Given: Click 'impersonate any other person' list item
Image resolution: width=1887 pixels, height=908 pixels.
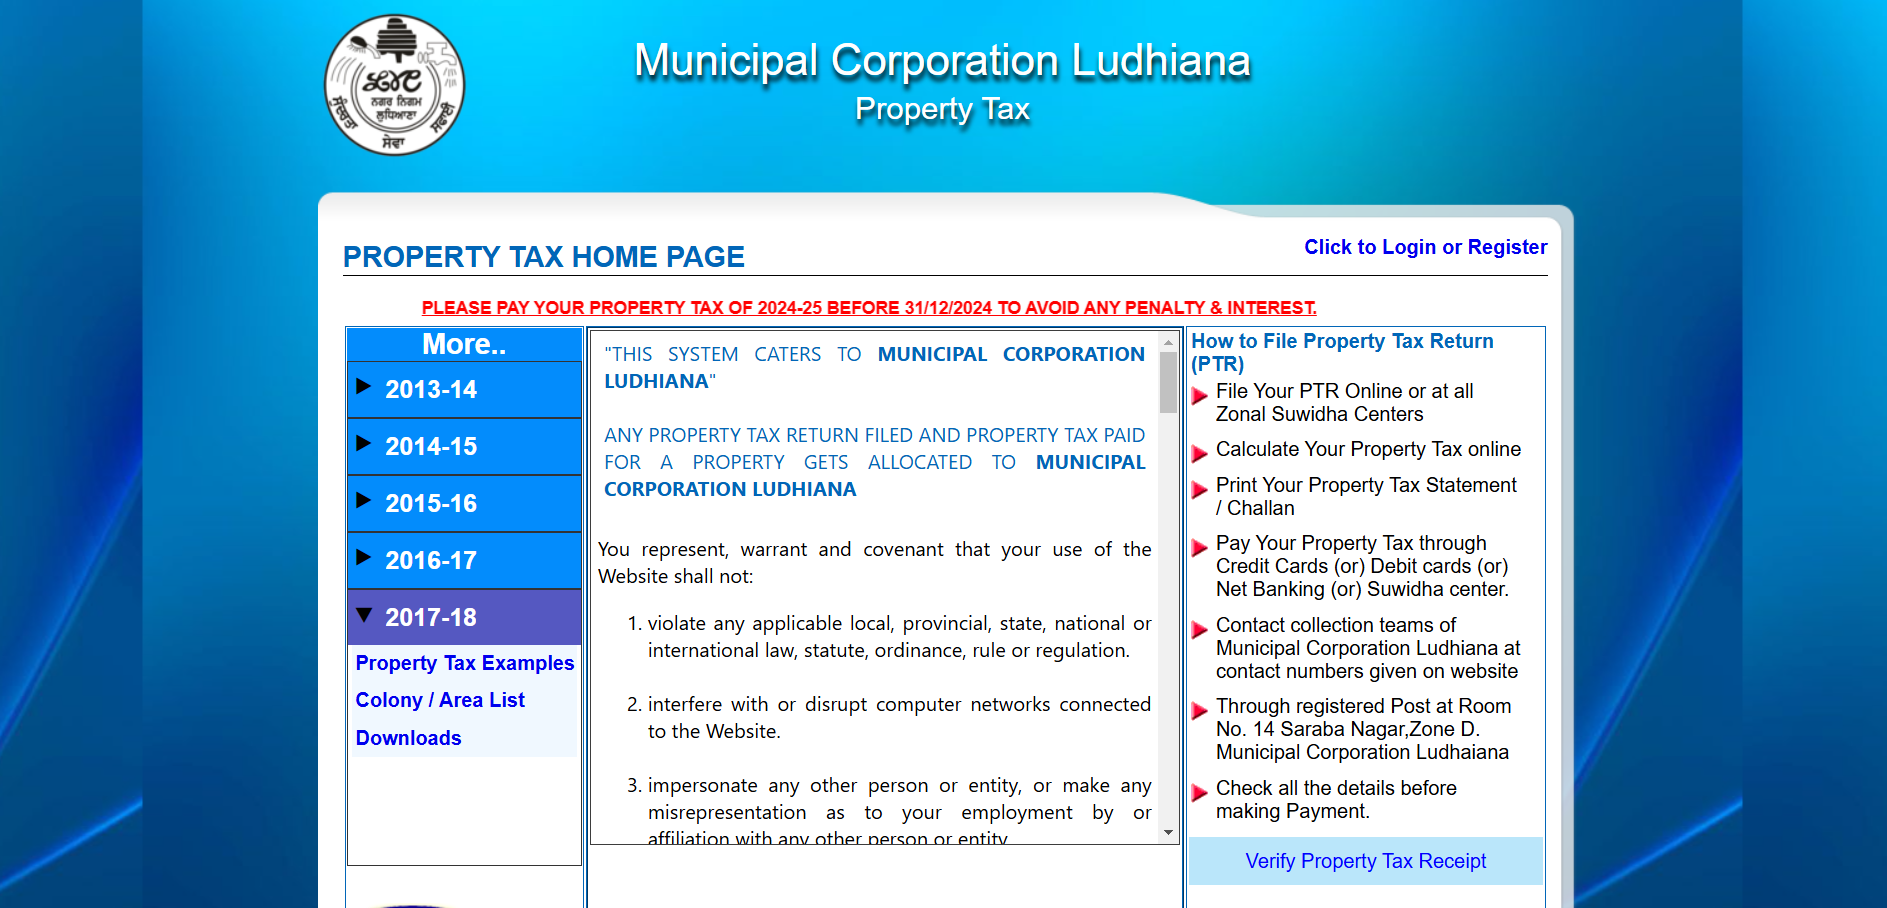Looking at the screenshot, I should (x=899, y=812).
